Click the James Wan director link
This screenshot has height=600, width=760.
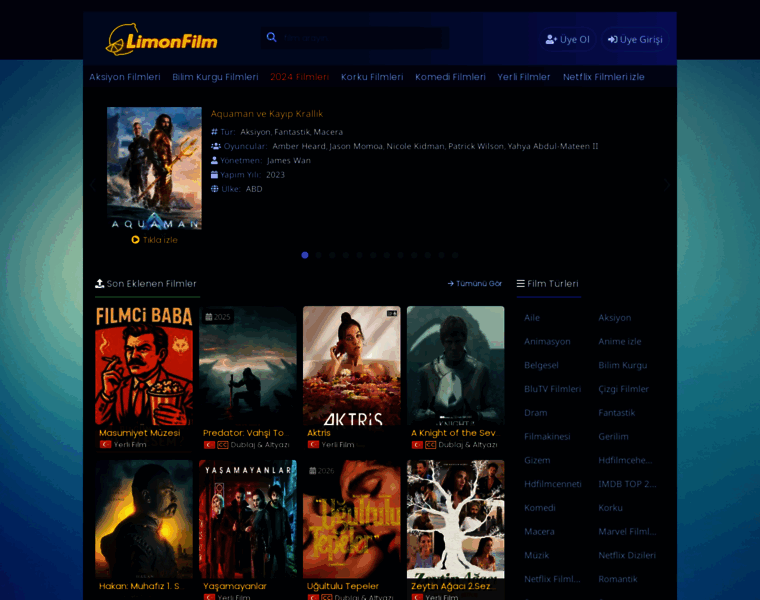(x=288, y=160)
